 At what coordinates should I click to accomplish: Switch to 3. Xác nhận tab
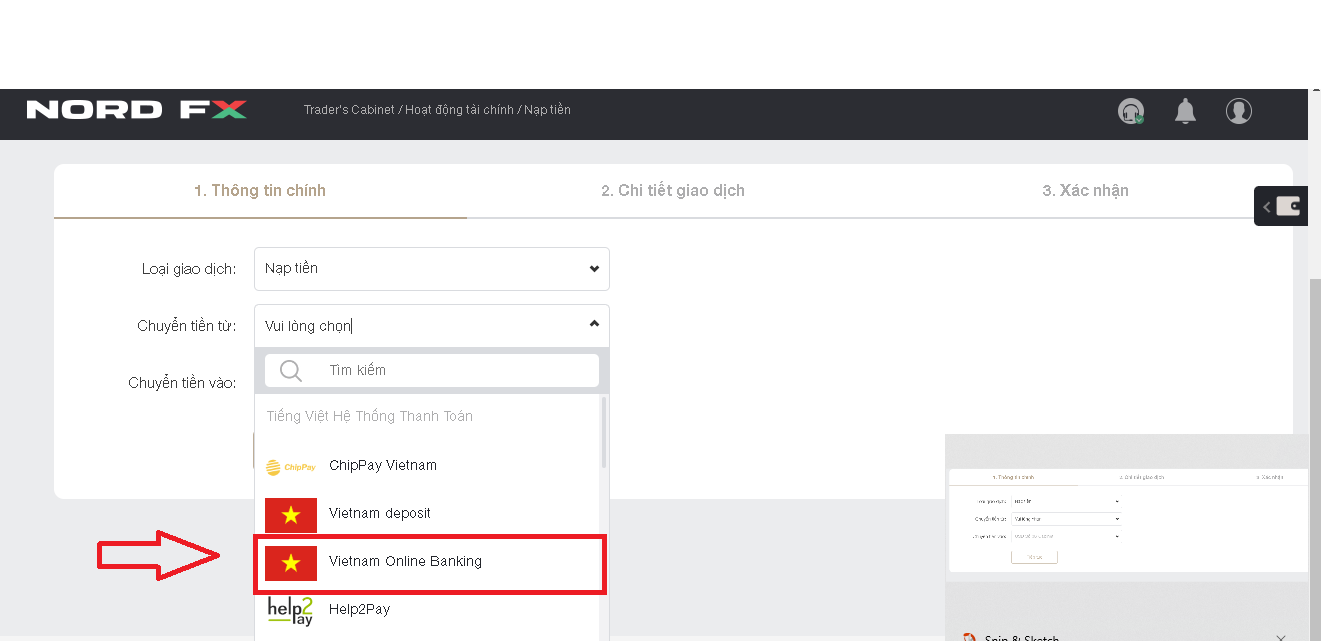pos(1086,190)
